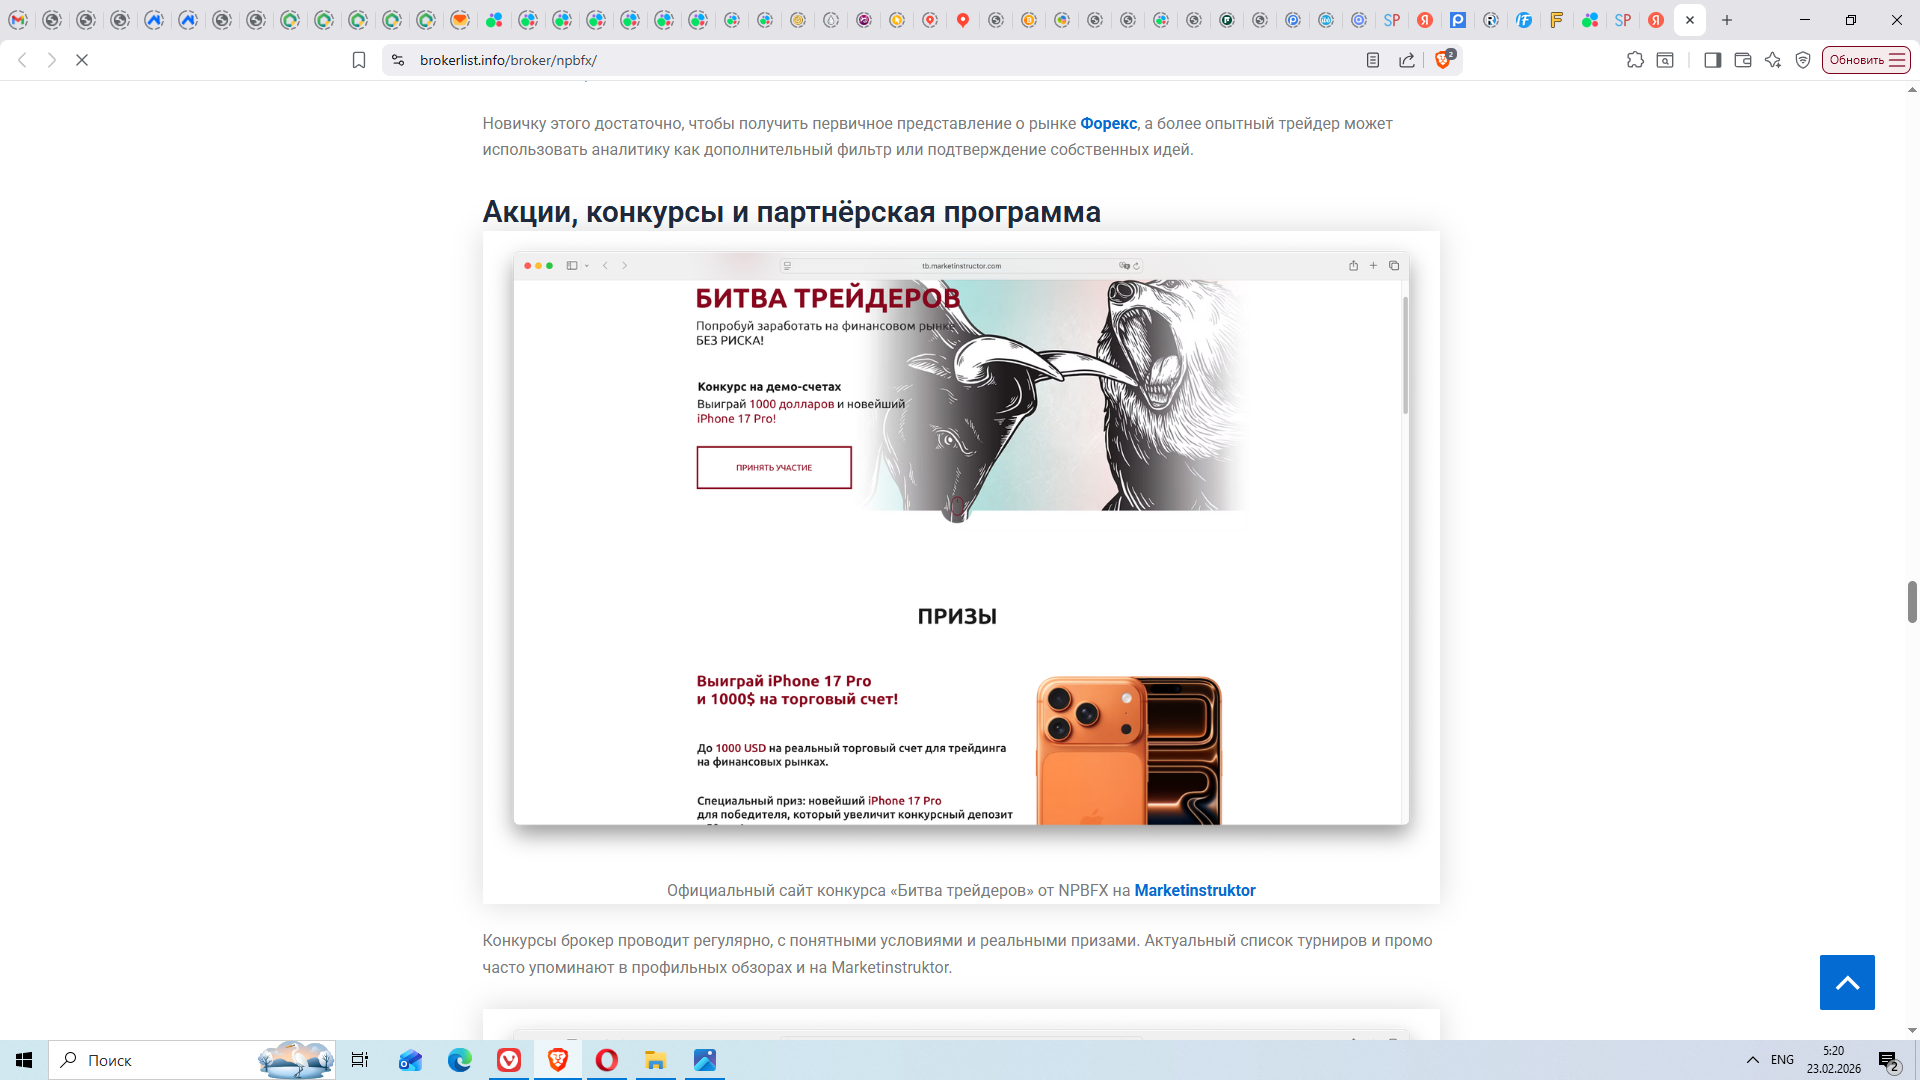Open system tray hidden icons chevron
The image size is (1920, 1080).
pyautogui.click(x=1752, y=1060)
